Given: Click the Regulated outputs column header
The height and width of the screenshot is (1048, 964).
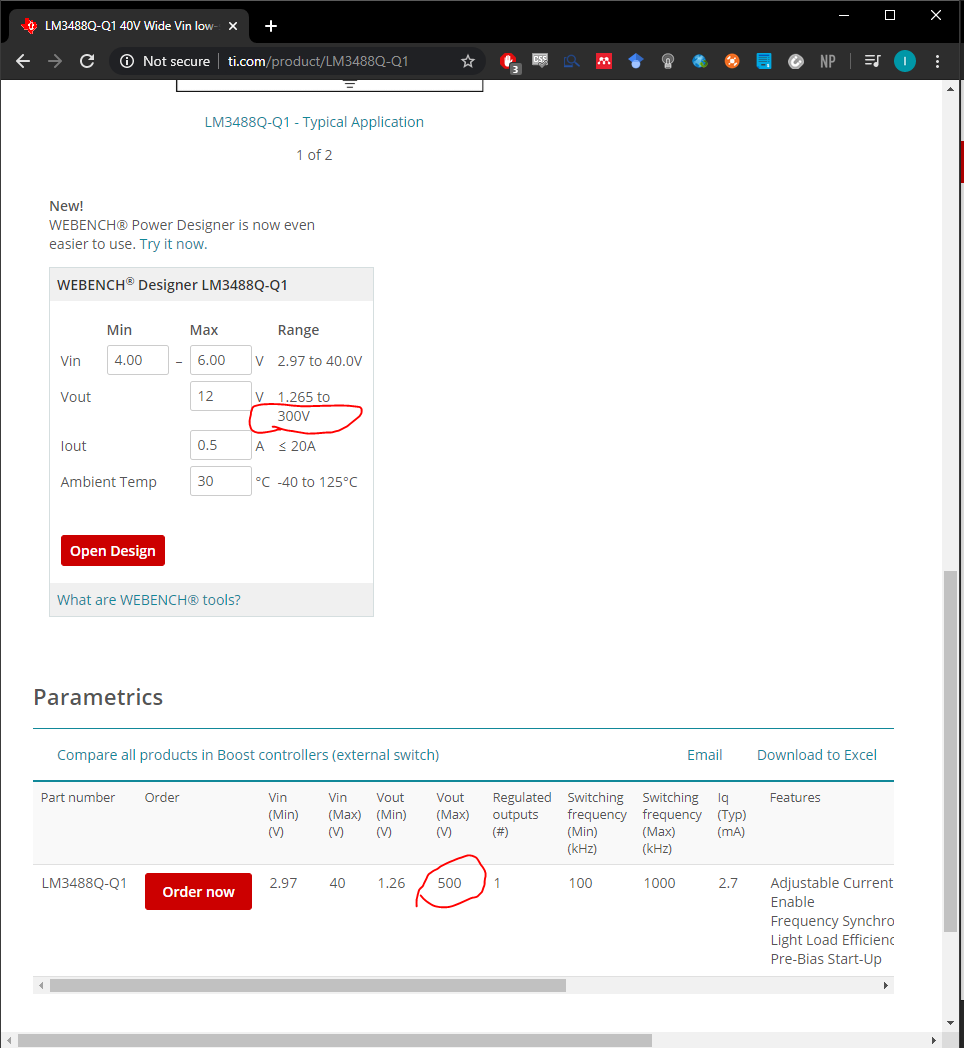Looking at the screenshot, I should tap(522, 815).
